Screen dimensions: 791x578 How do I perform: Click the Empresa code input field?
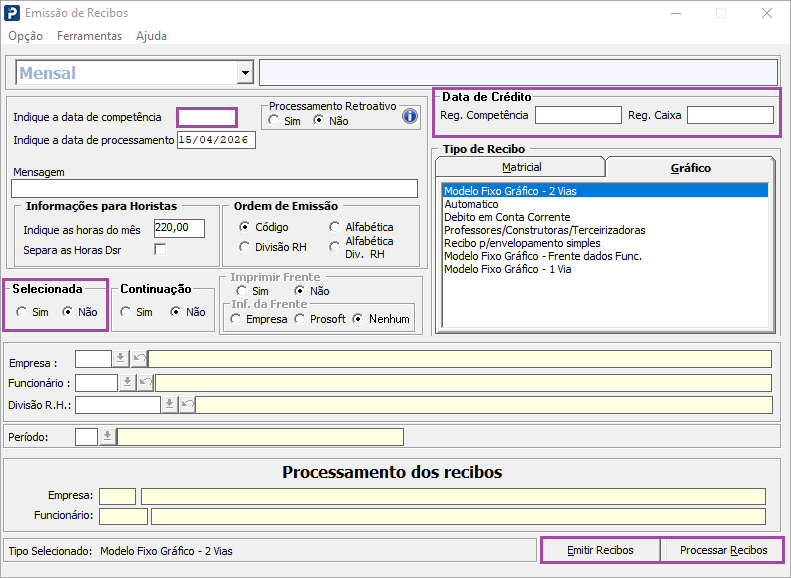click(x=93, y=359)
